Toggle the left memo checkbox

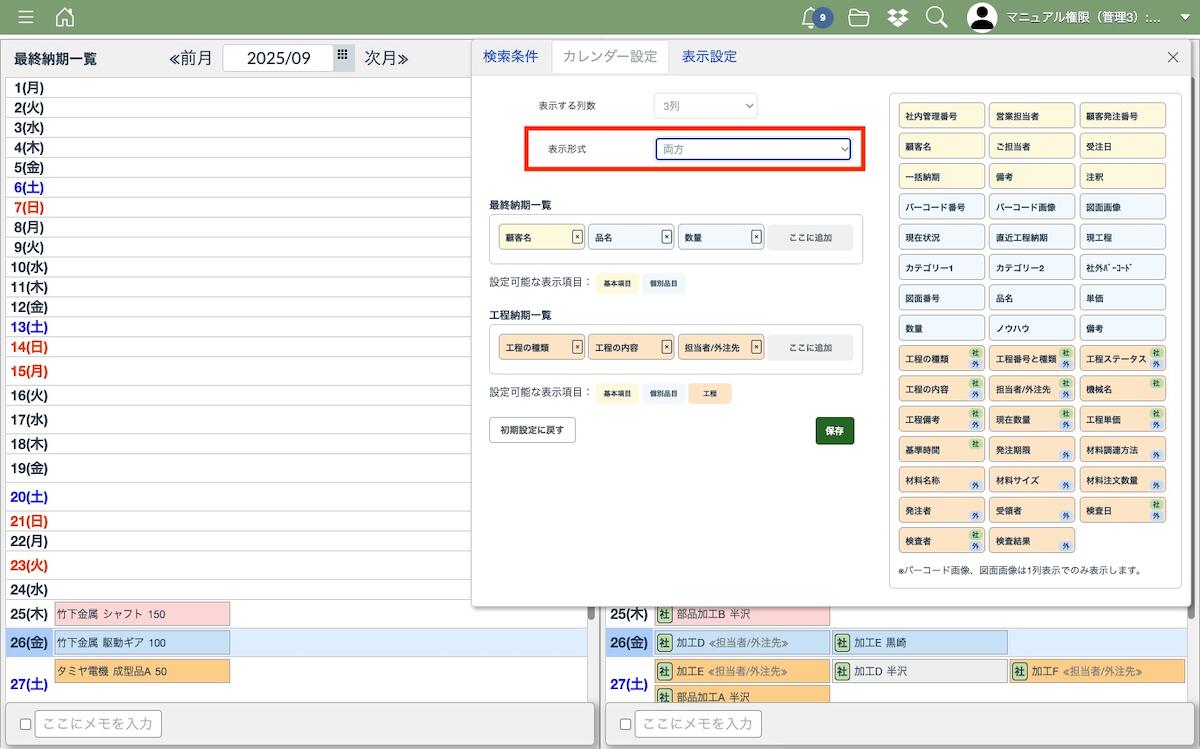[25, 724]
